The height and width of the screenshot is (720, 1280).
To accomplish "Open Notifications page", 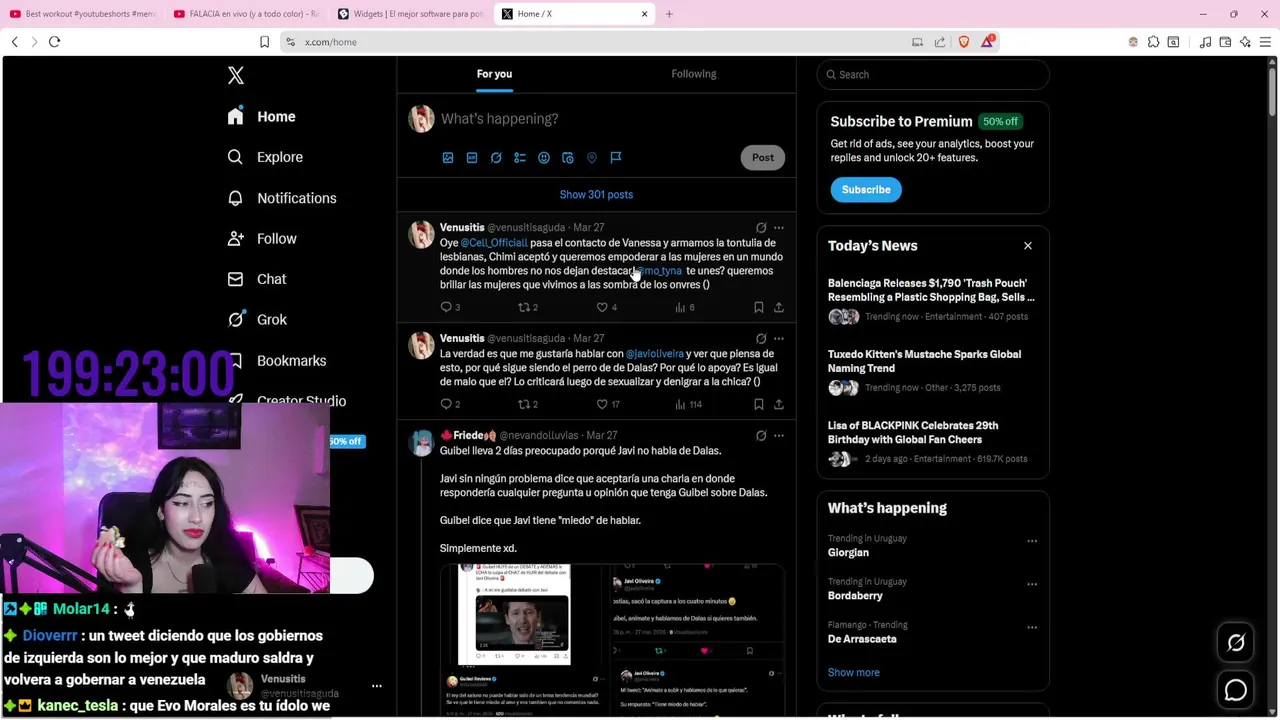I will [x=282, y=198].
